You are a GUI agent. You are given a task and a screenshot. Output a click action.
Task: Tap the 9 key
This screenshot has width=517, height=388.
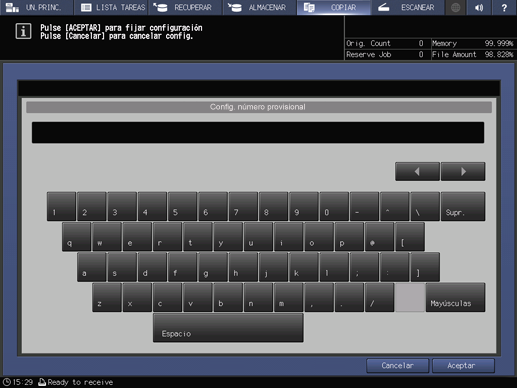[x=304, y=206]
